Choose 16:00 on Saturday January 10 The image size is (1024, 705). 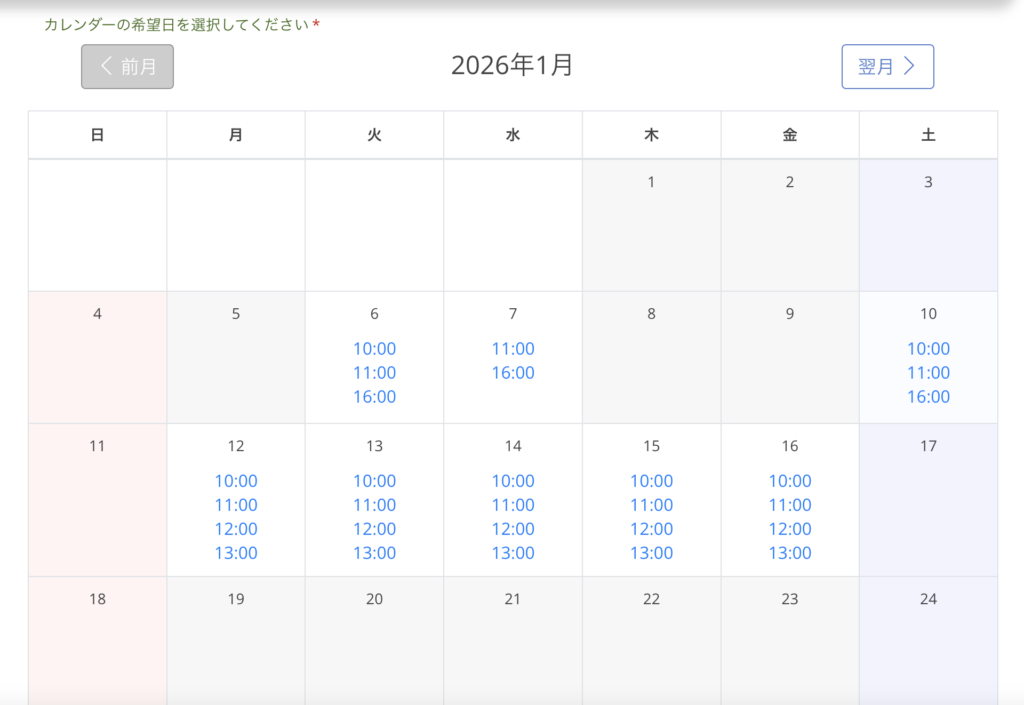coord(928,397)
